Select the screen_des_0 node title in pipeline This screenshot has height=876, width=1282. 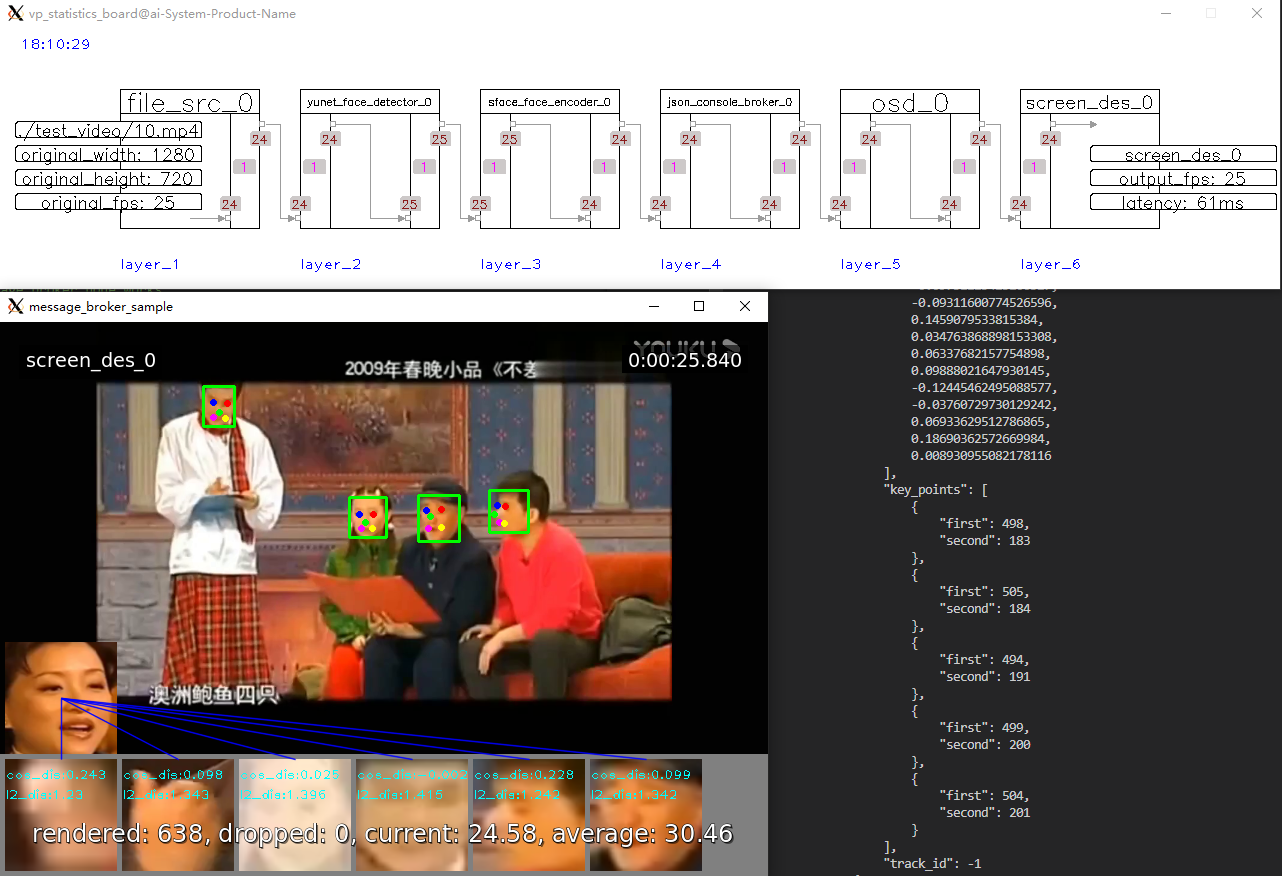point(1090,102)
